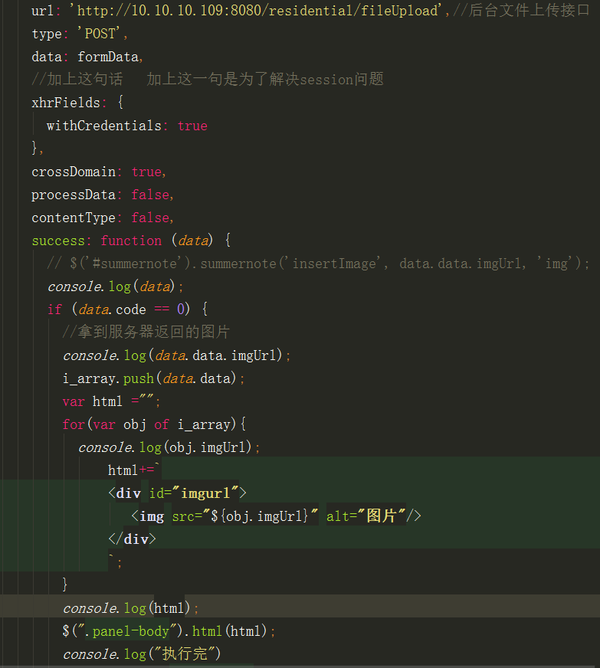Click the html+= template literal start
This screenshot has width=600, height=668.
tap(133, 470)
